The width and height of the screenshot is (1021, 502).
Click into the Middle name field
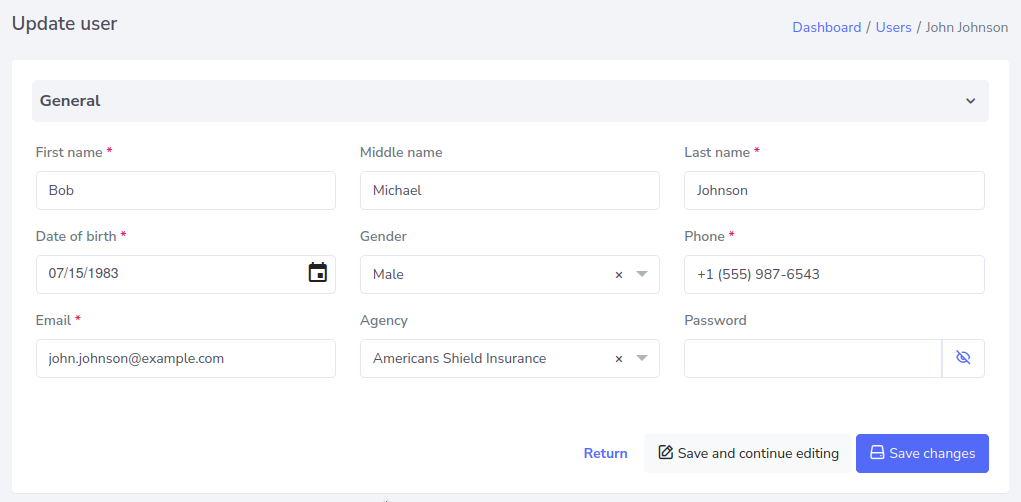point(509,190)
